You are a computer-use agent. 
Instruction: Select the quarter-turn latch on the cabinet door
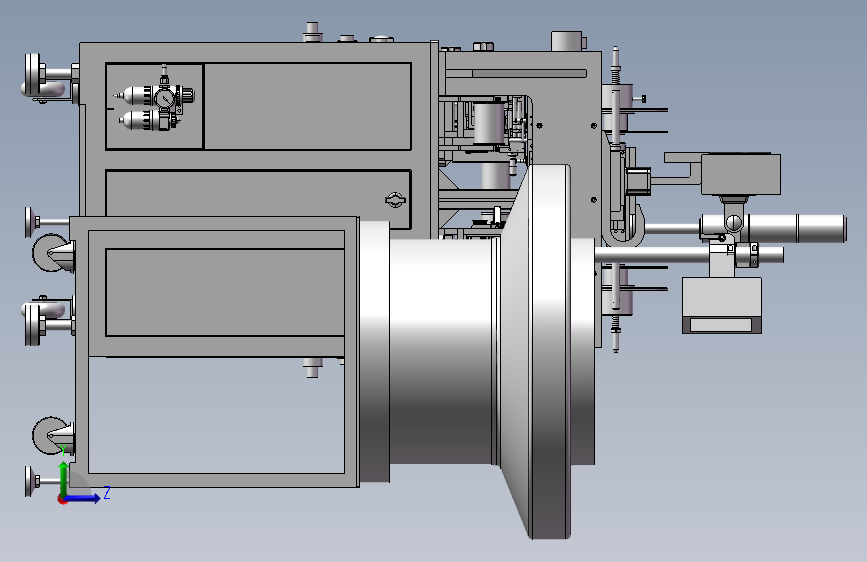395,200
